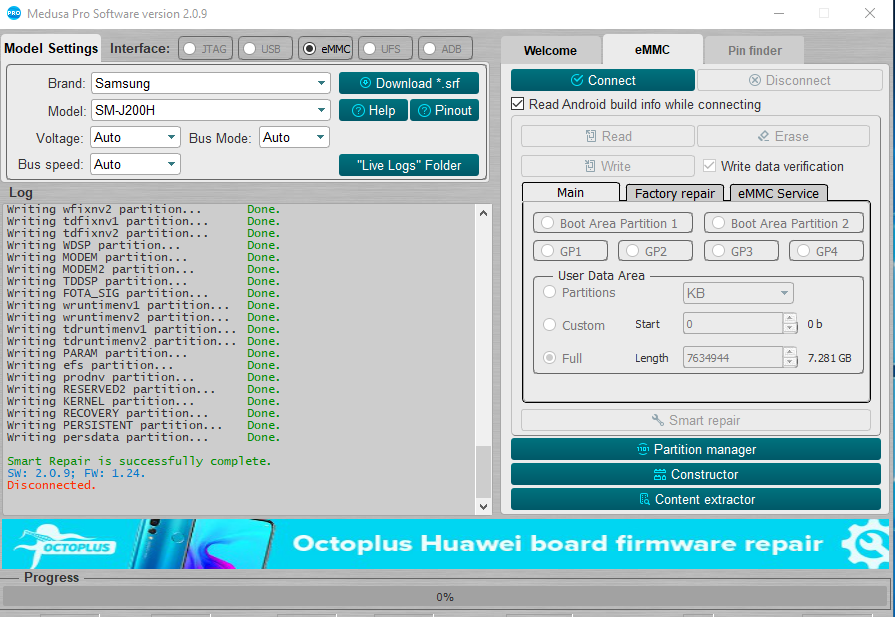
Task: Open the Model Settings tab
Action: point(51,48)
